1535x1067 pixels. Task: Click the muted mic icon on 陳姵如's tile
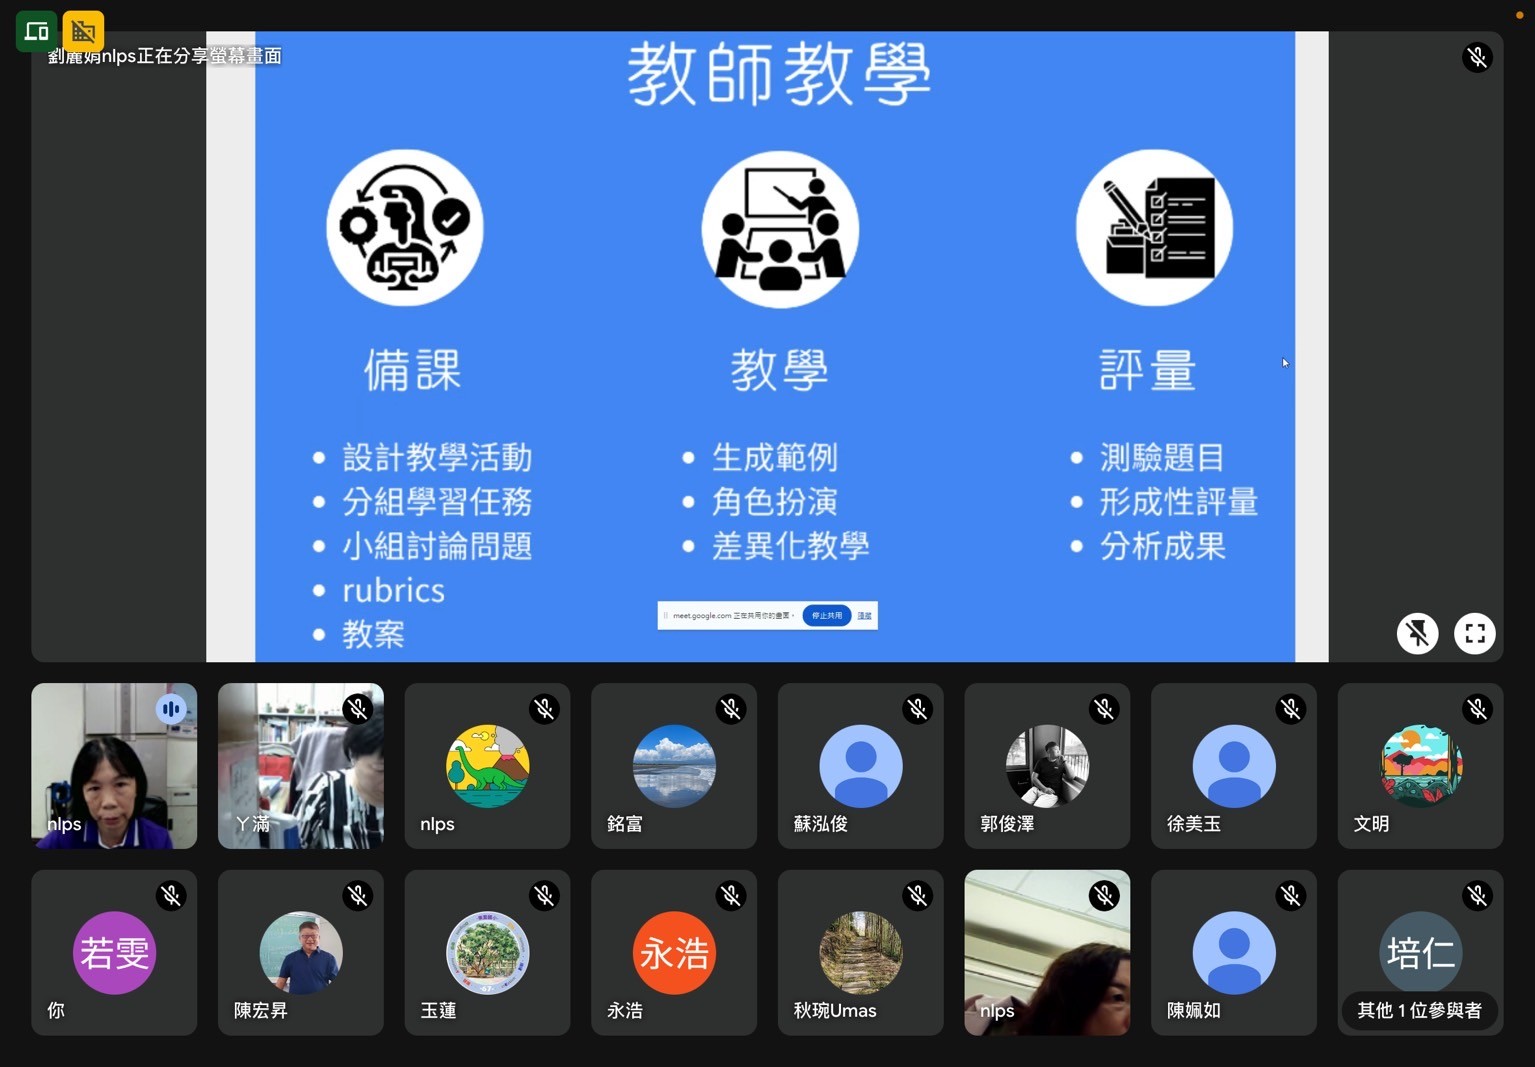(1291, 896)
